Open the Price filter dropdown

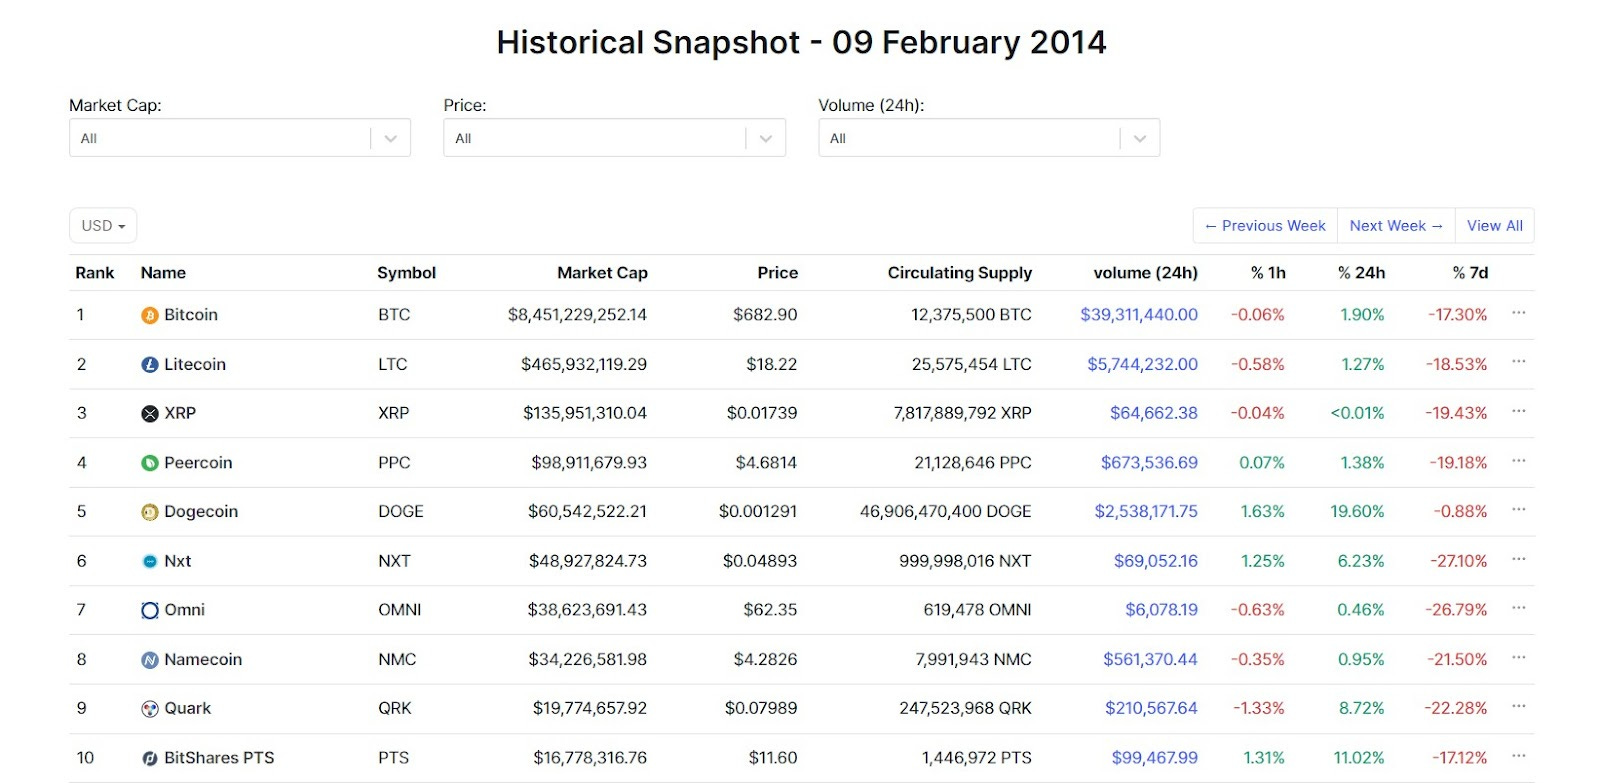(x=614, y=138)
